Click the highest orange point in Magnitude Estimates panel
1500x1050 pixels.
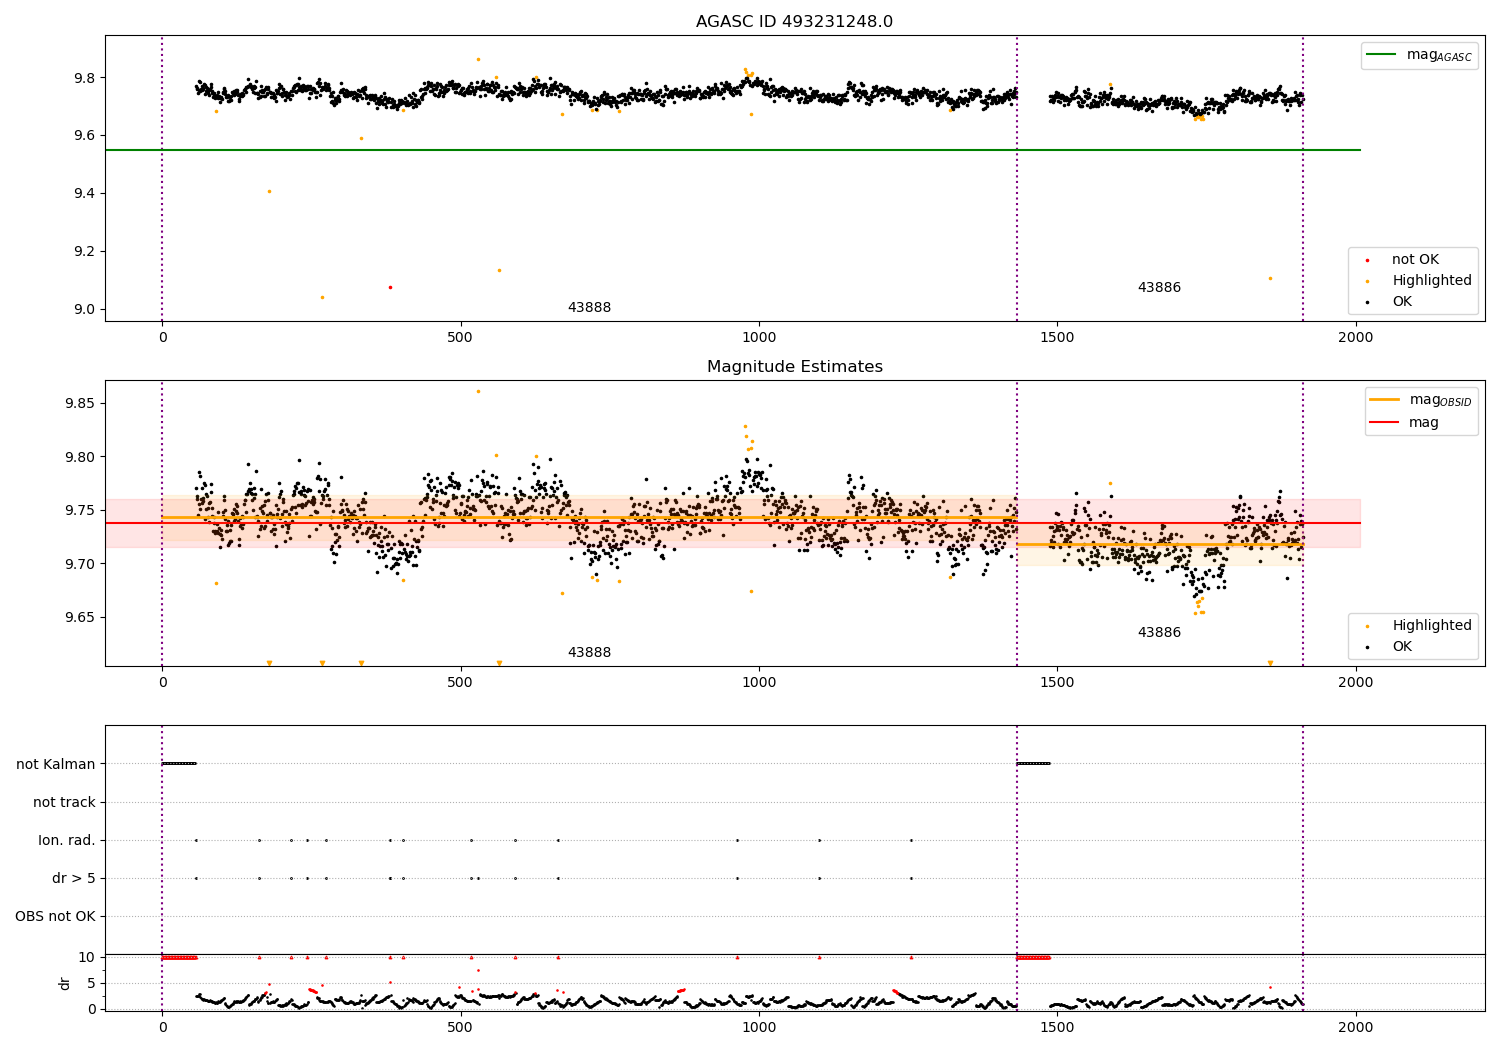(x=478, y=391)
